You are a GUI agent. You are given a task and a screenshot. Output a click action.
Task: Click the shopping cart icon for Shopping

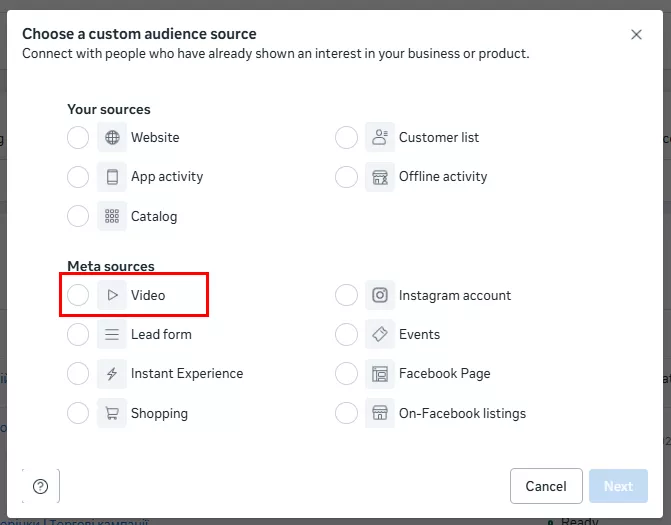point(112,413)
